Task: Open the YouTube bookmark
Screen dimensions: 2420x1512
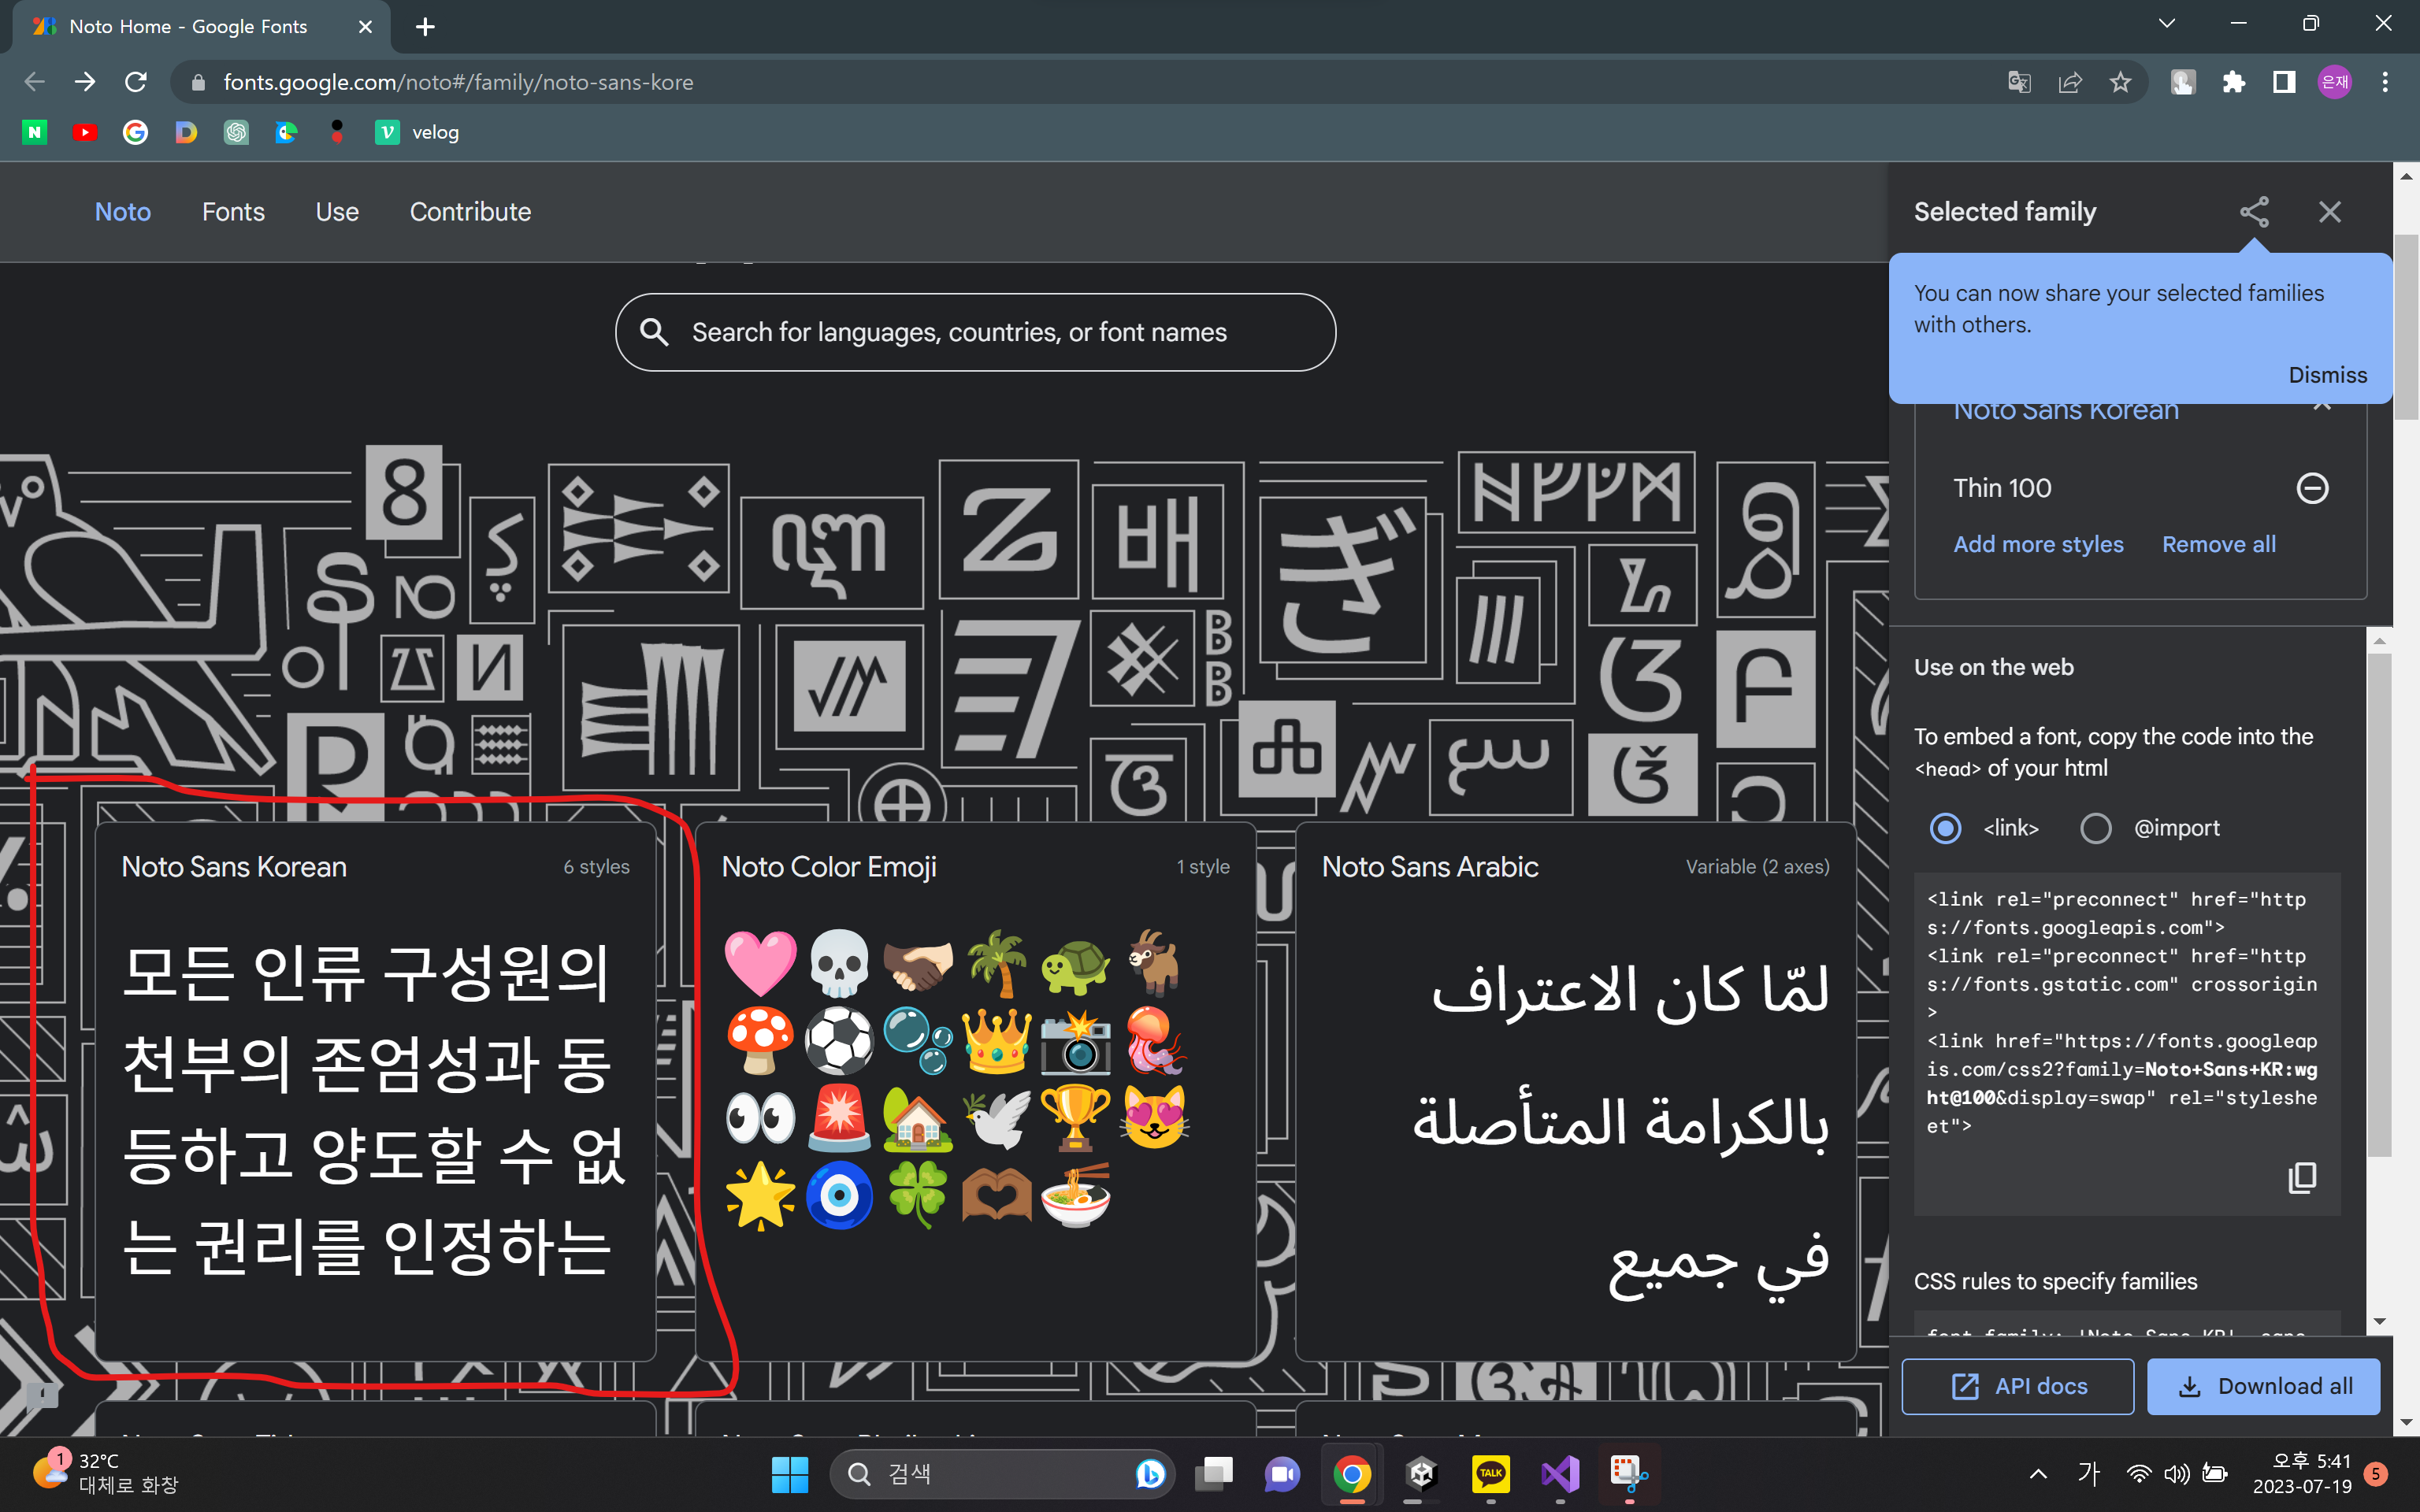Action: point(85,132)
